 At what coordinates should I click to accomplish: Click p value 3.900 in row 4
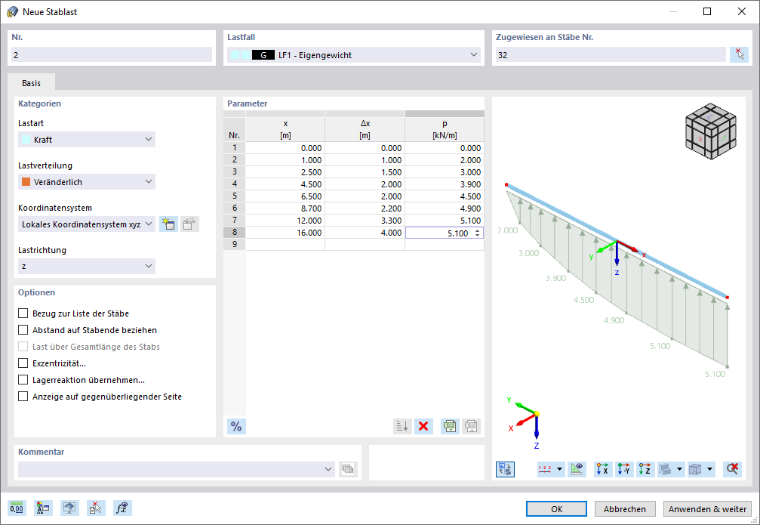point(444,184)
